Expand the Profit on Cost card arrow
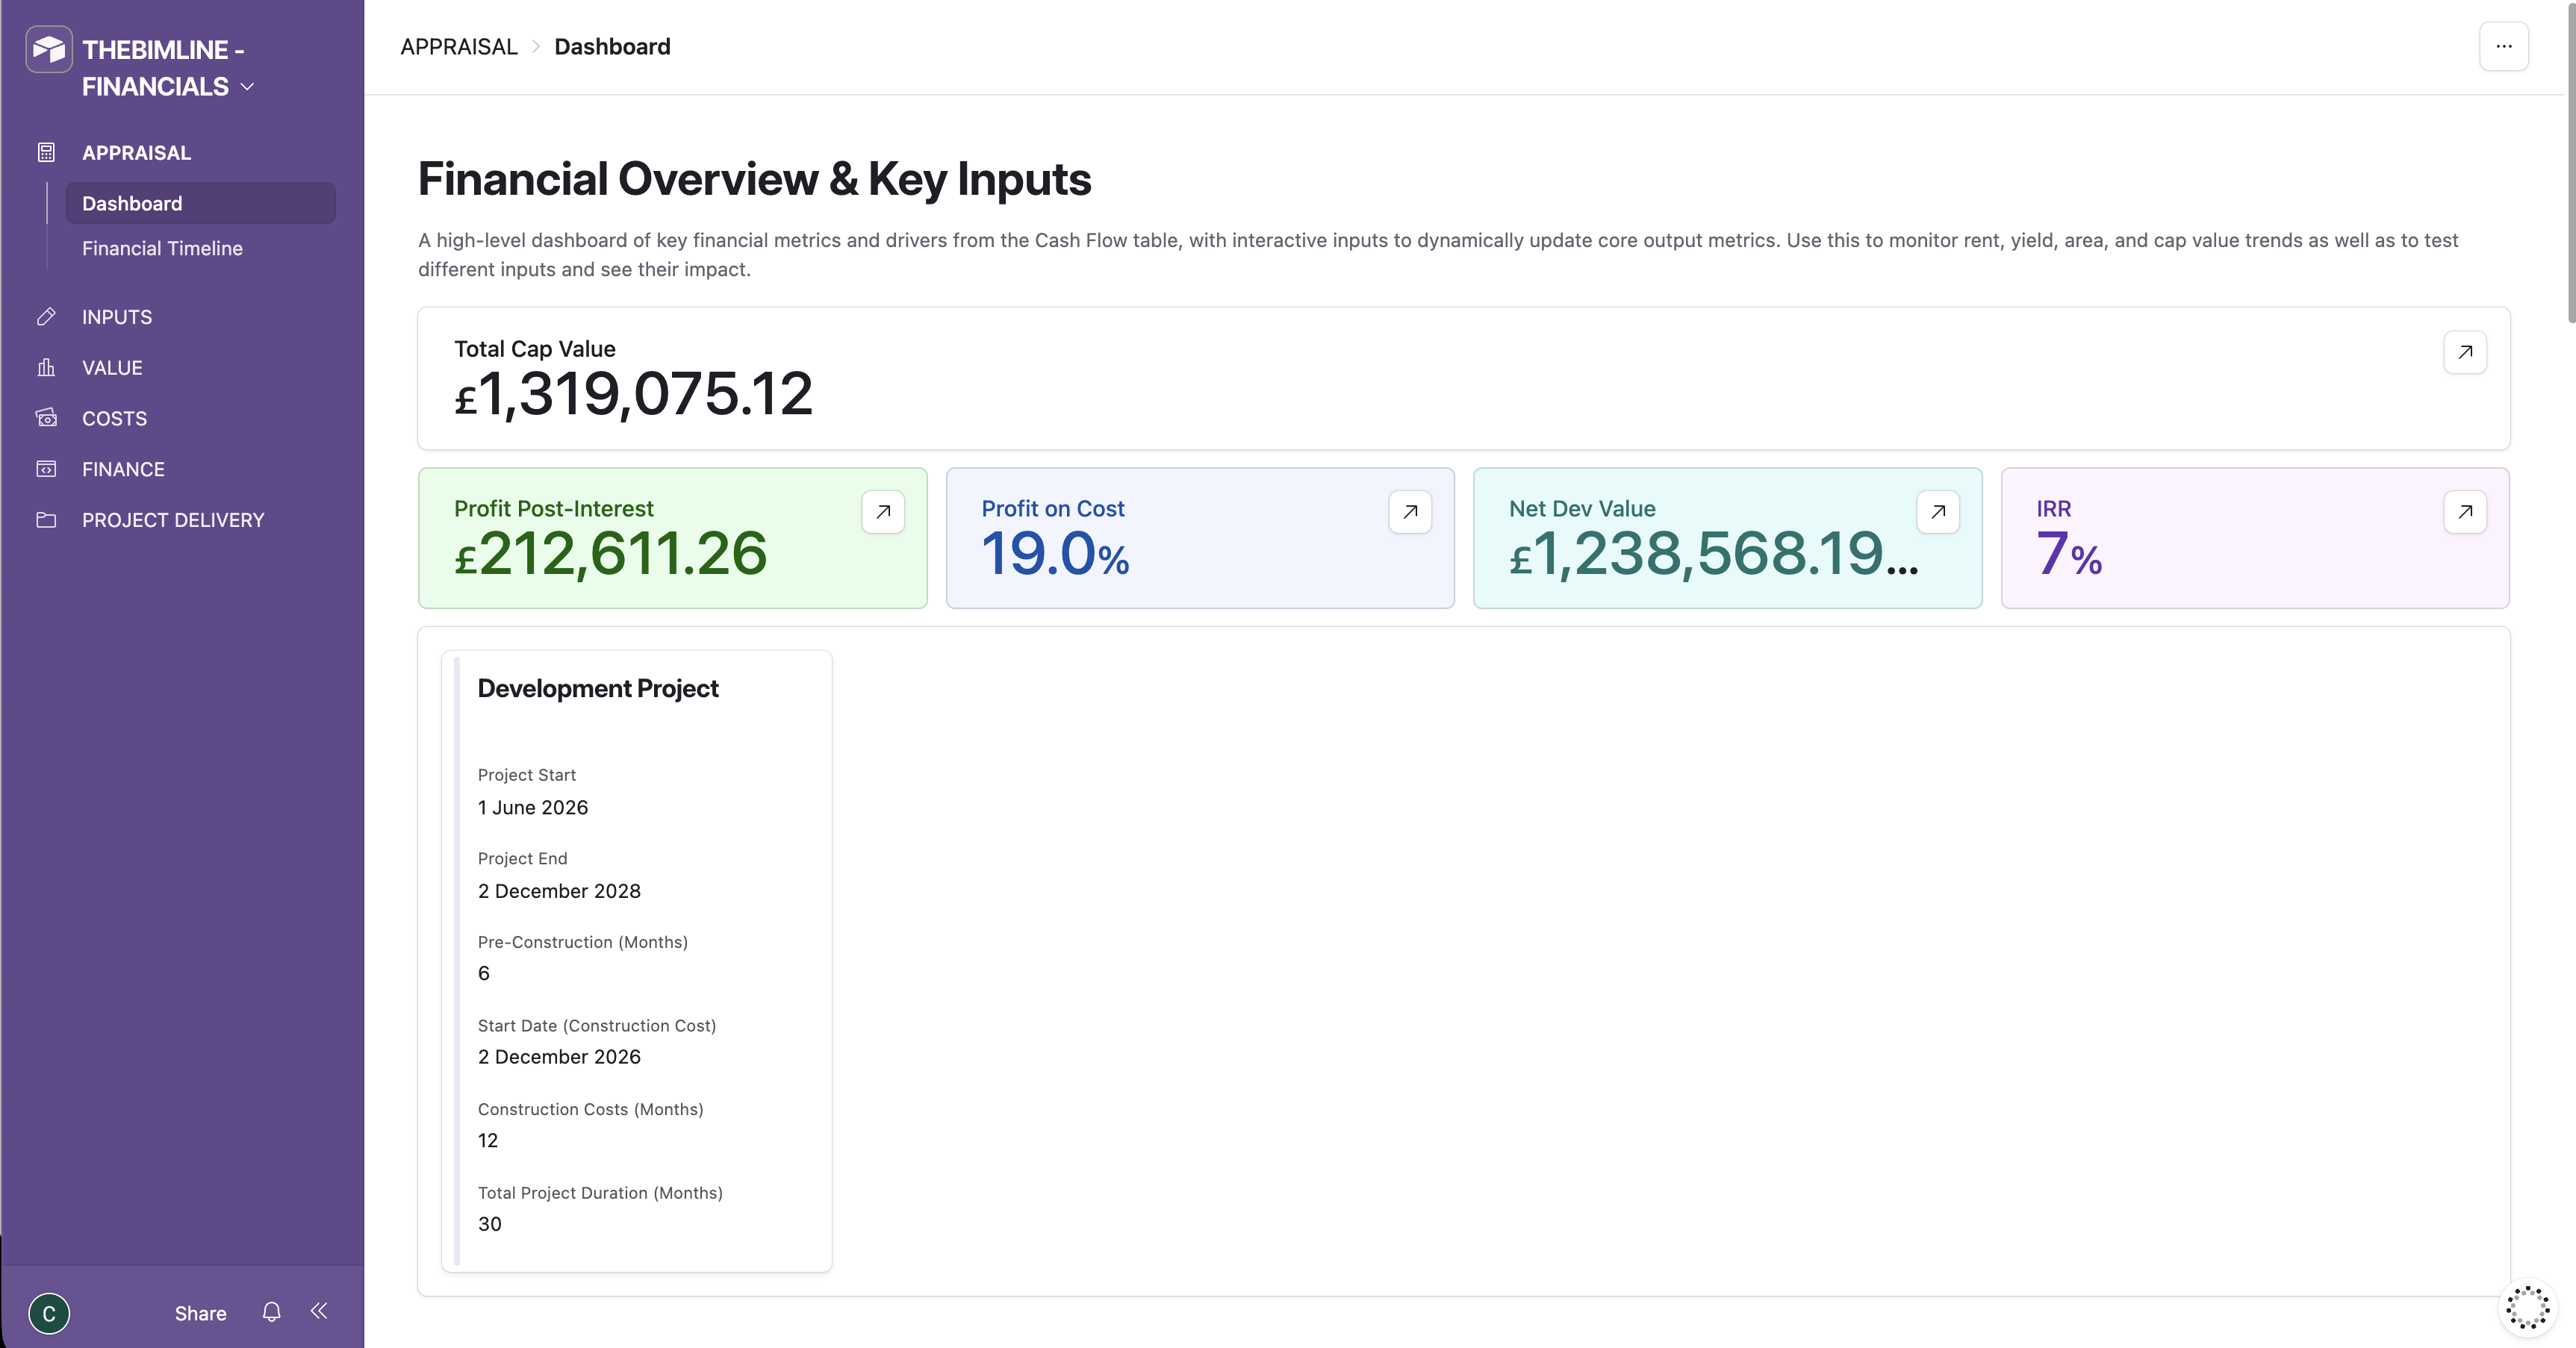Image resolution: width=2576 pixels, height=1348 pixels. coord(1410,512)
